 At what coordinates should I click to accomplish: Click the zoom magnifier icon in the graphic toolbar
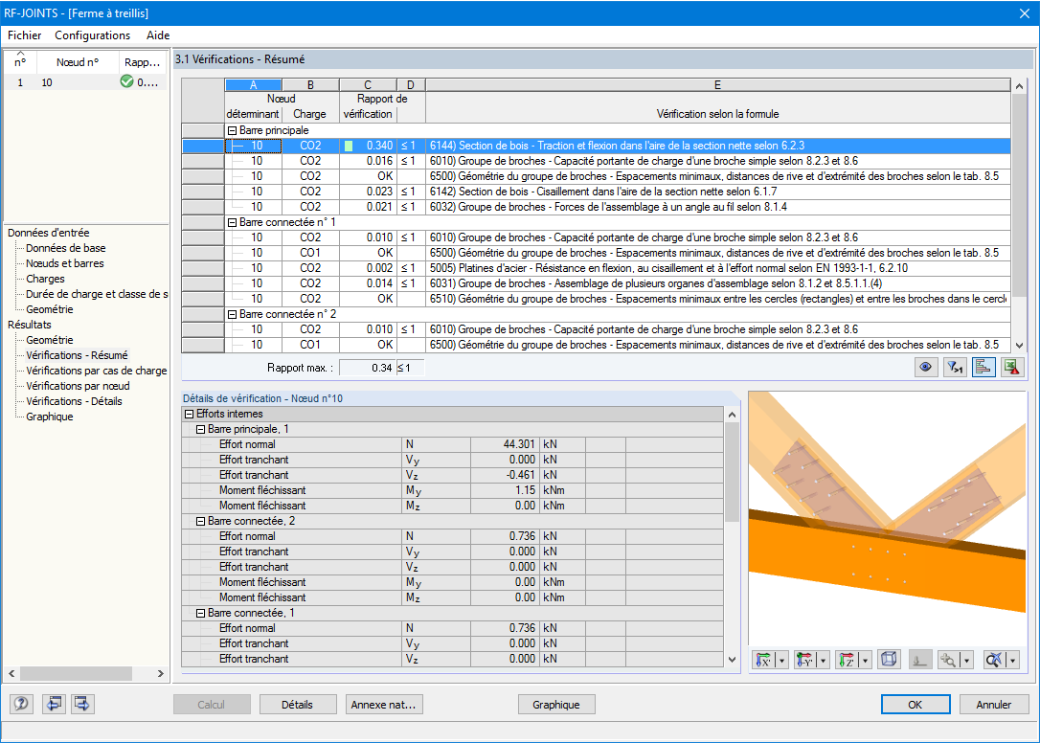[x=948, y=660]
